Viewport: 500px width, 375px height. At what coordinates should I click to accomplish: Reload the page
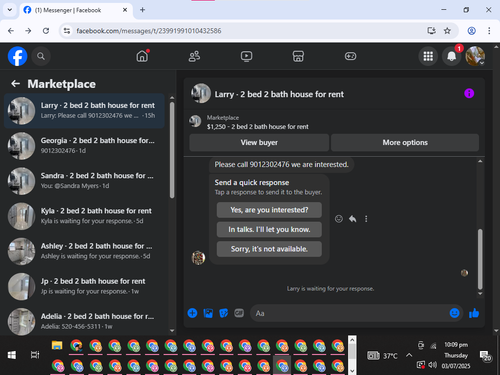pos(46,31)
